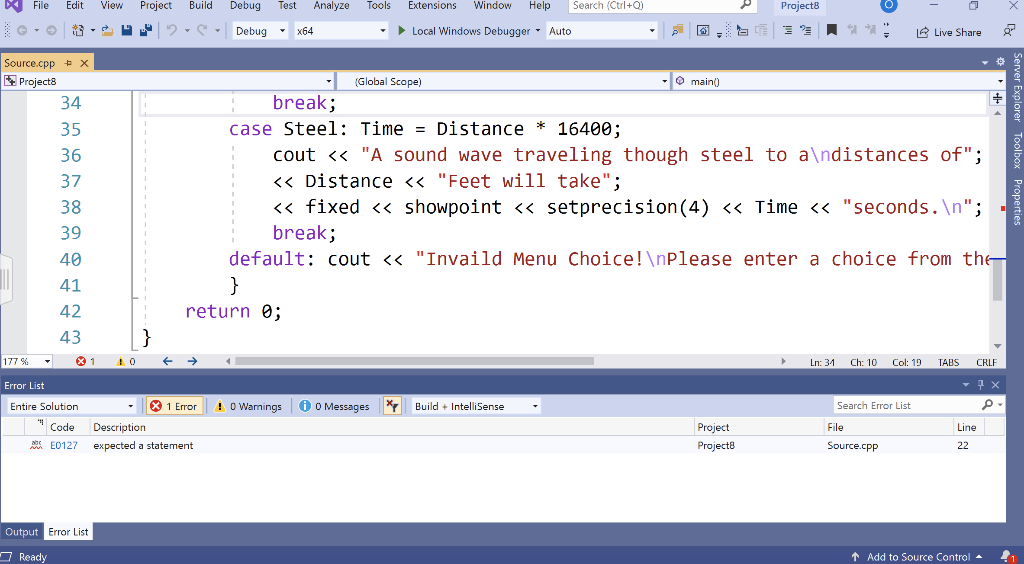
Task: Open the Project8 navigation dropdown
Action: tap(168, 81)
